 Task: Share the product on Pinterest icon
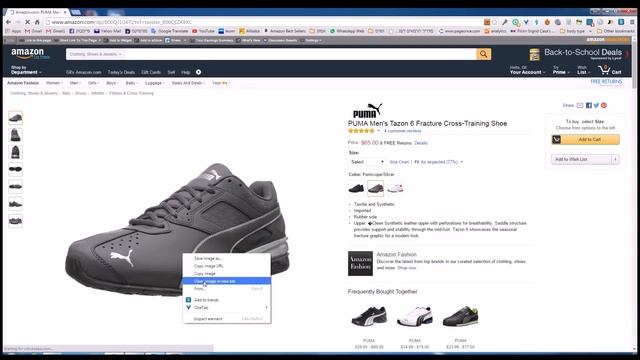point(604,105)
